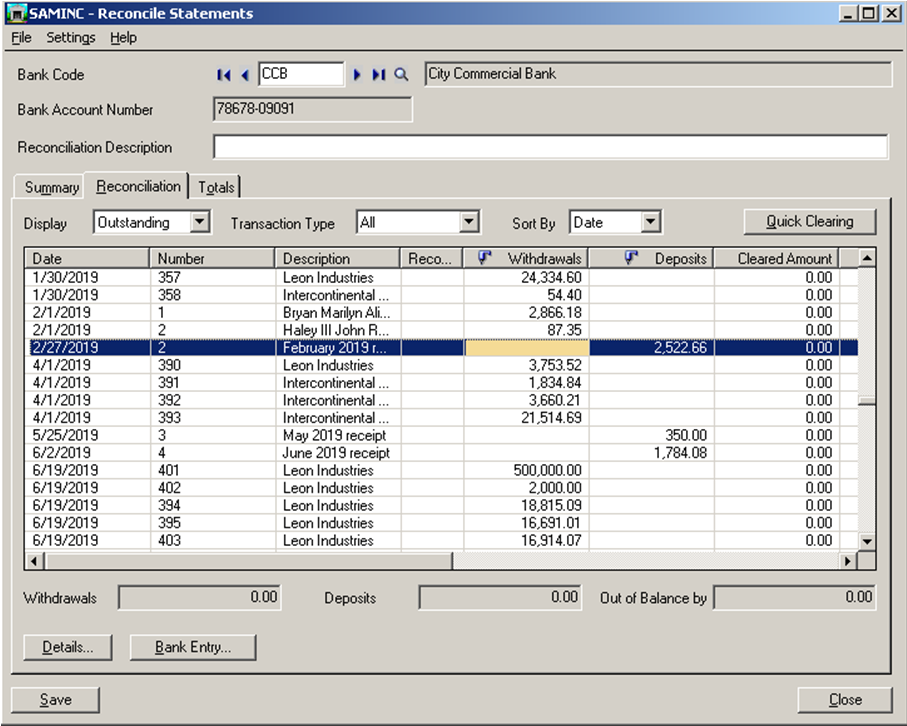Click the Bank Code input field
The height and width of the screenshot is (726, 907).
pos(301,74)
